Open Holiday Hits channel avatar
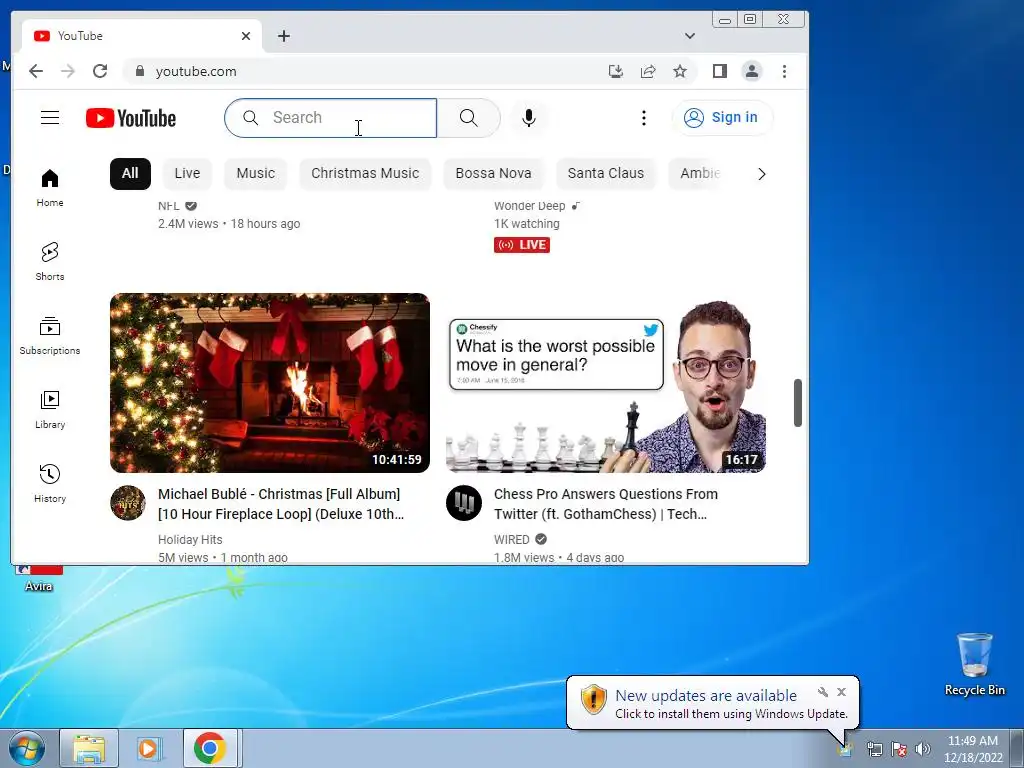 pos(127,503)
